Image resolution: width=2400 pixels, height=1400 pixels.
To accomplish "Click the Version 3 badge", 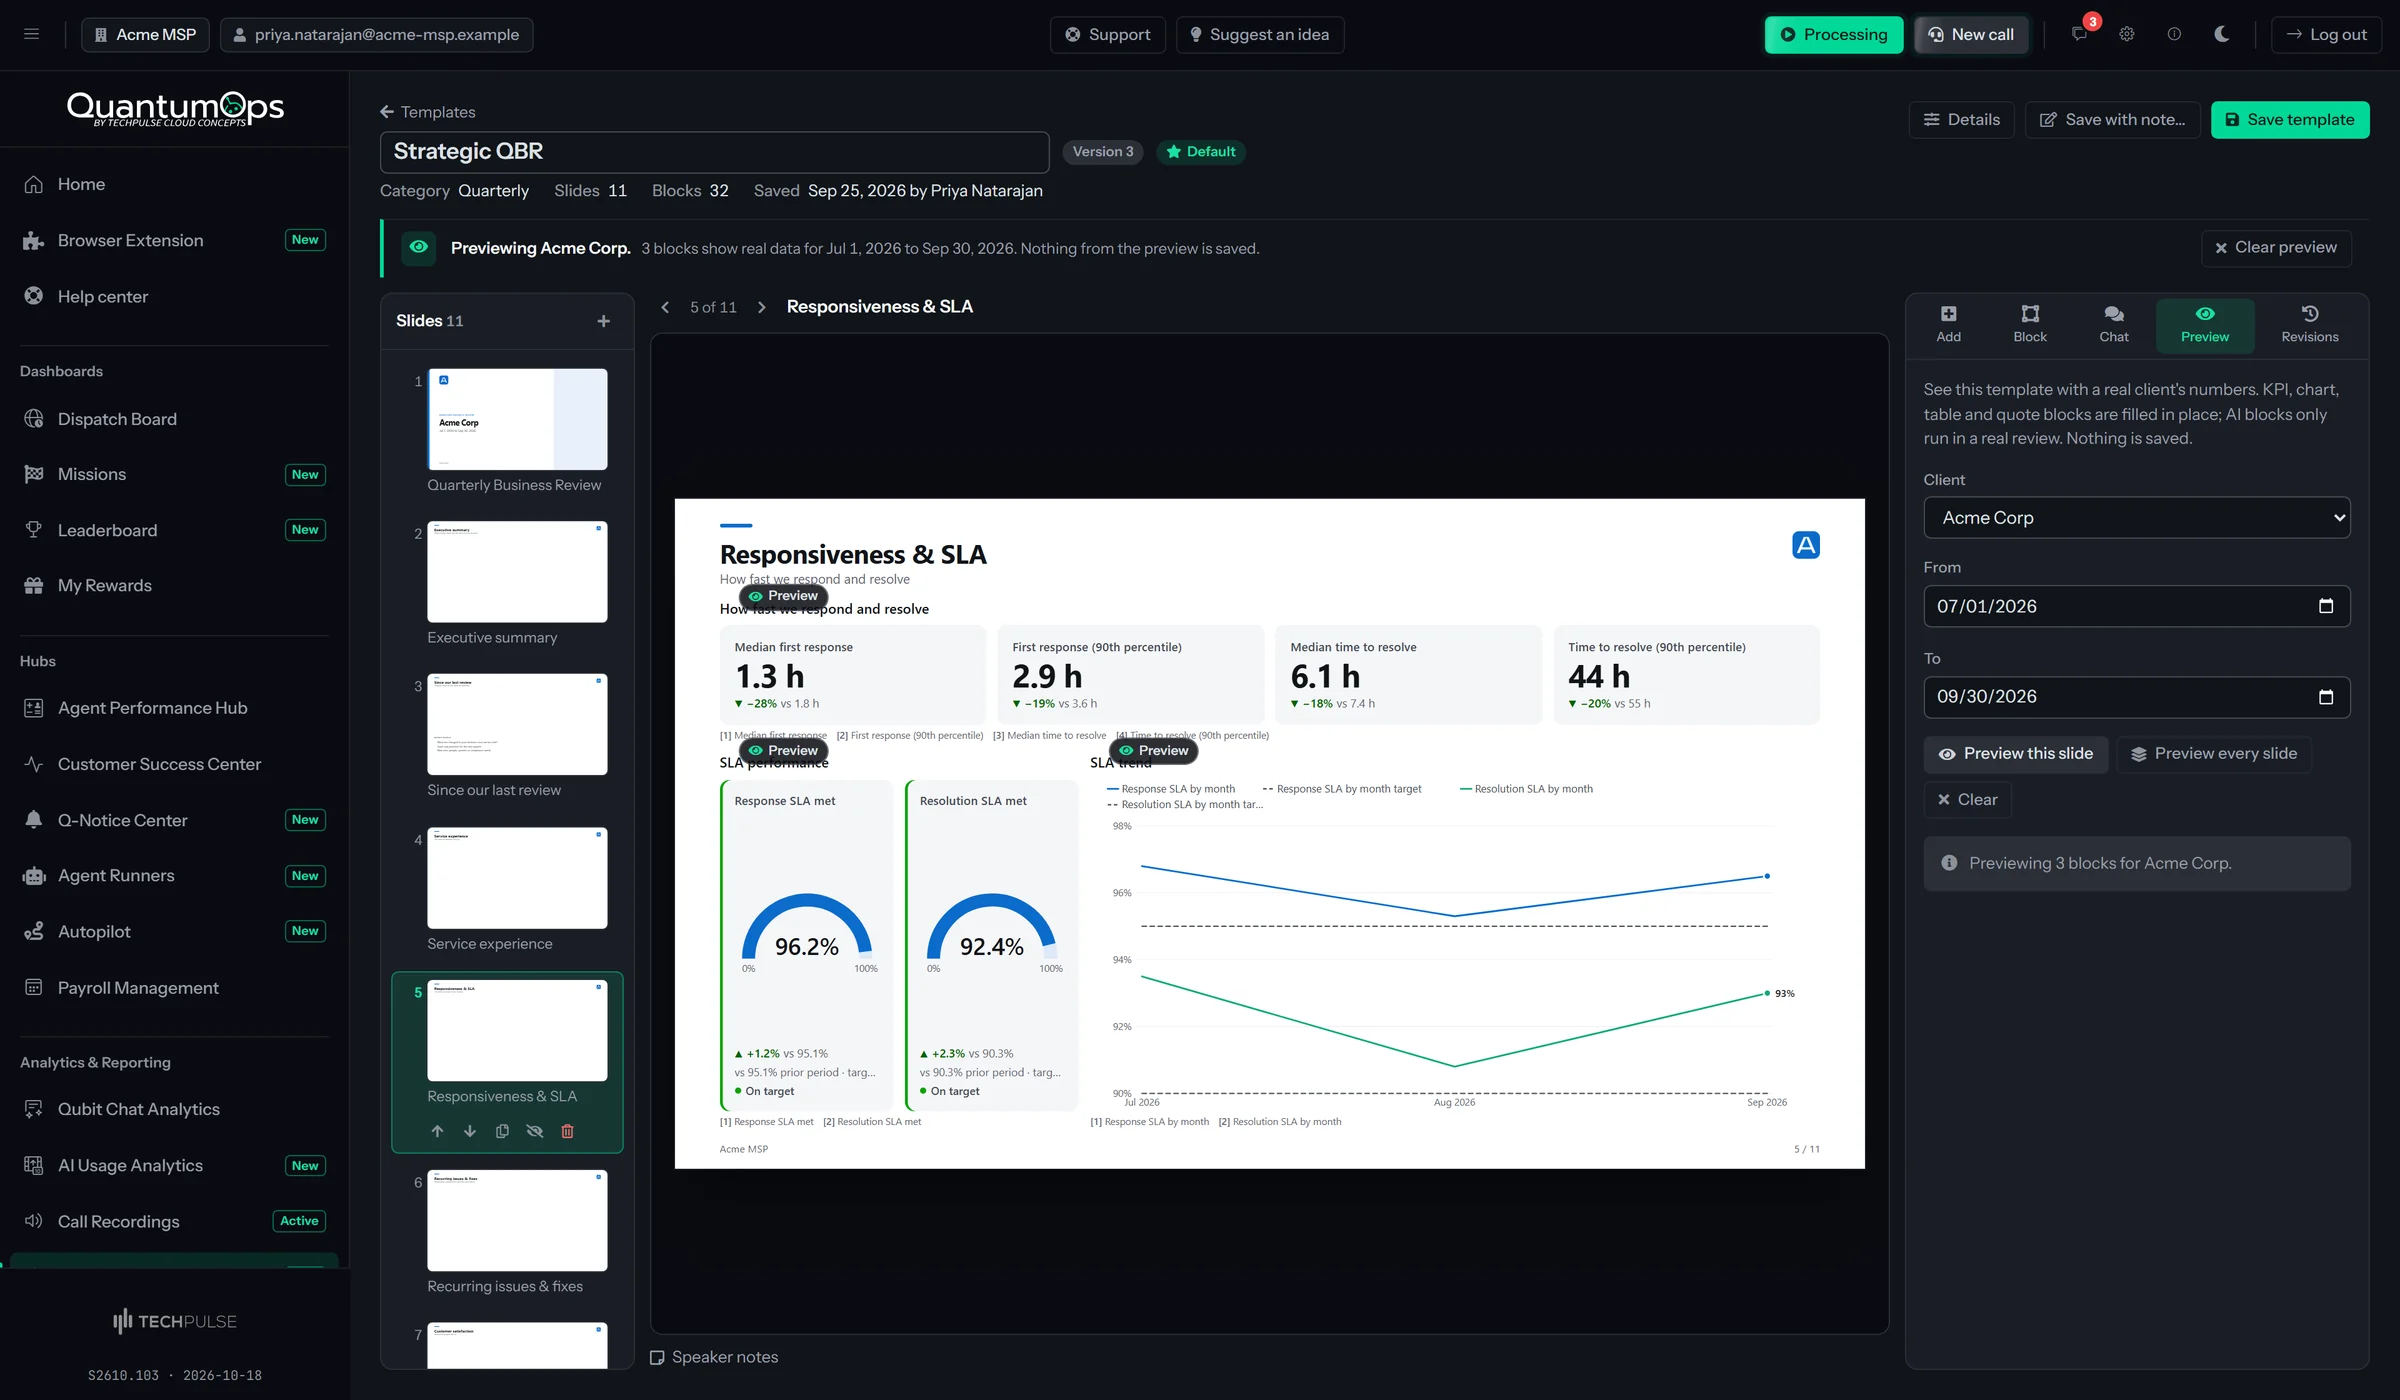I will (1103, 152).
